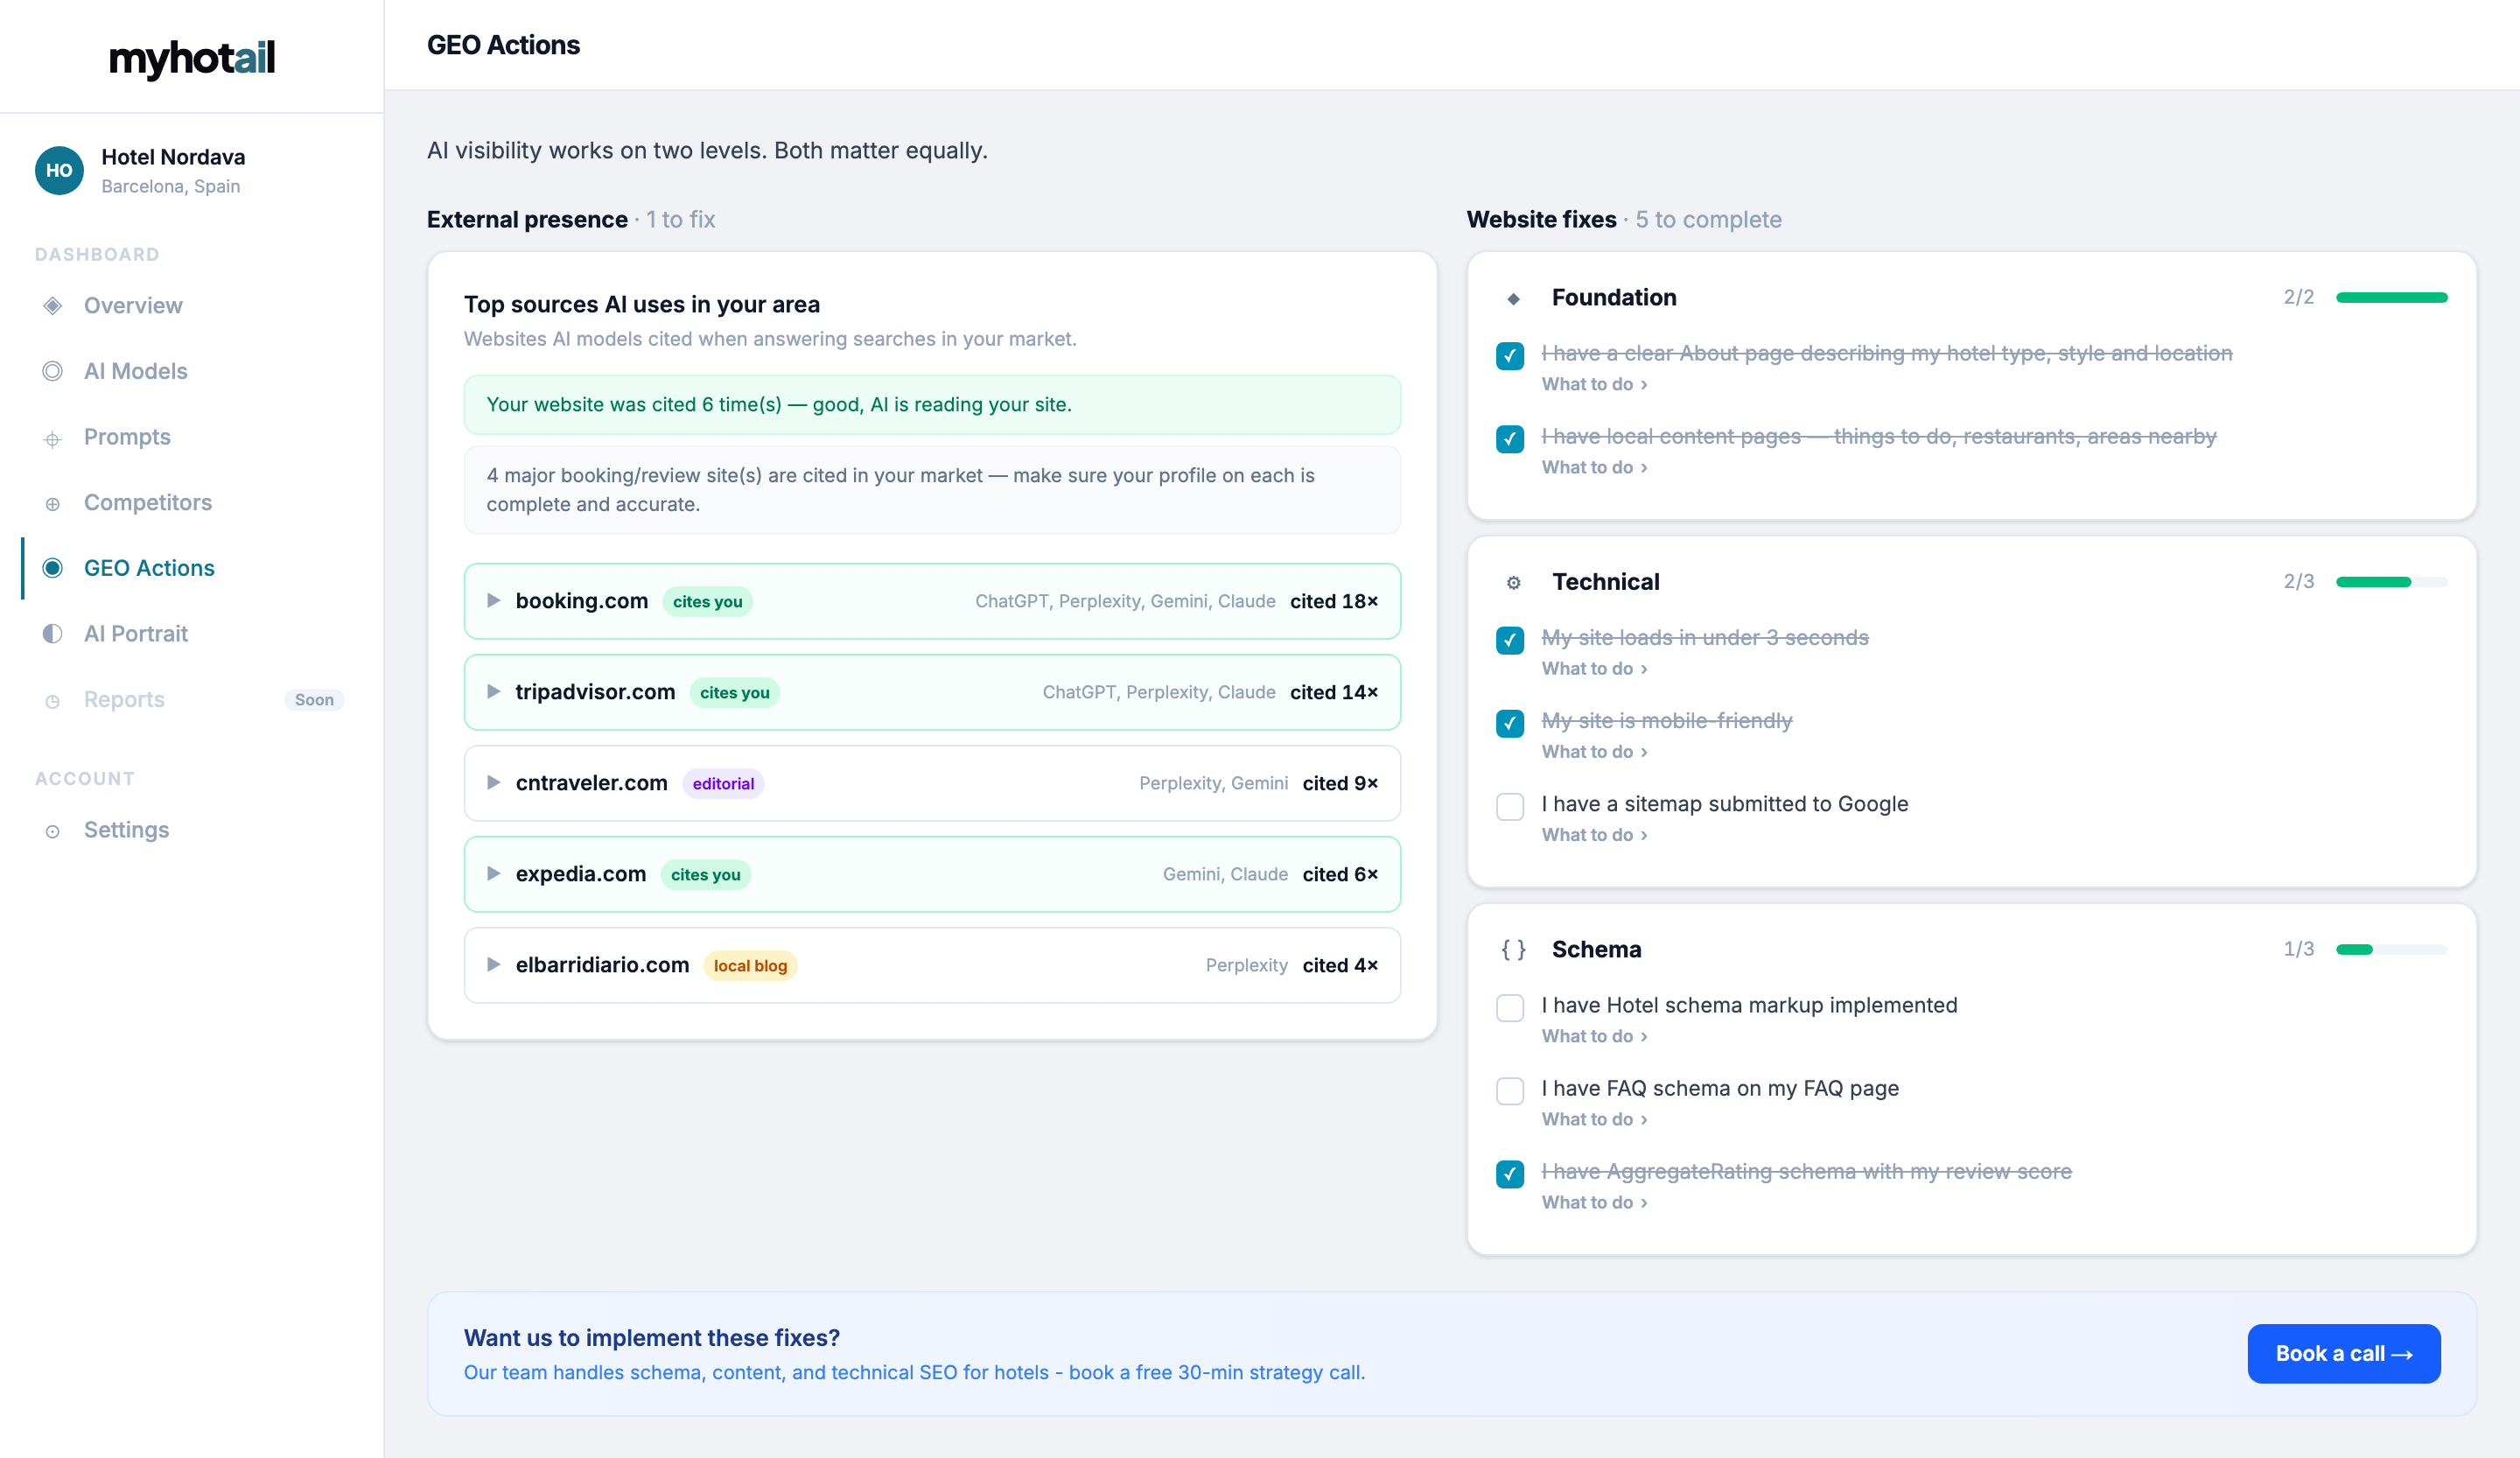This screenshot has height=1458, width=2520.
Task: Open What to do under FAQ schema
Action: pyautogui.click(x=1594, y=1119)
